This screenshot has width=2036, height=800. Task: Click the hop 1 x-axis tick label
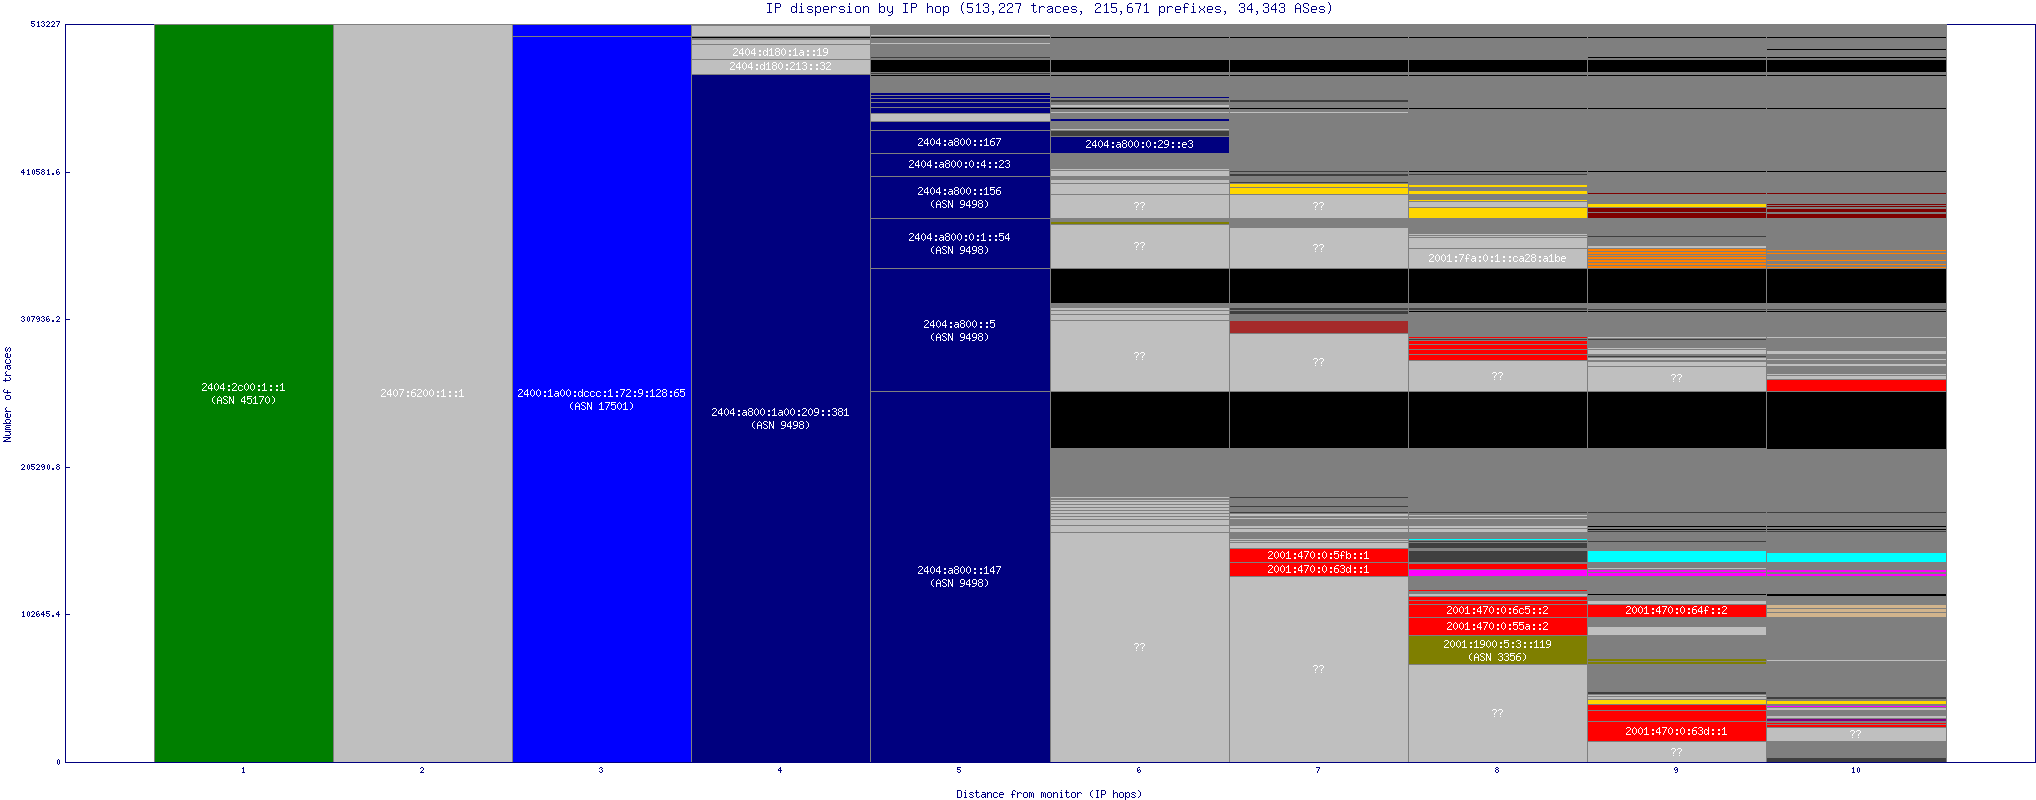pyautogui.click(x=243, y=770)
